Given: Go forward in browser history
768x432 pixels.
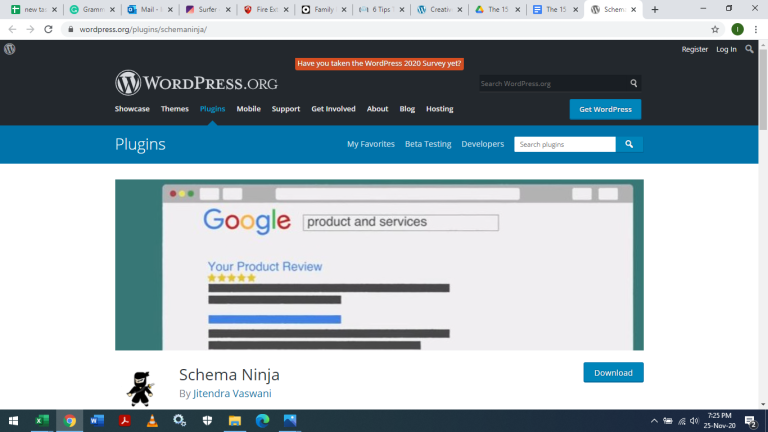Looking at the screenshot, I should [30, 29].
